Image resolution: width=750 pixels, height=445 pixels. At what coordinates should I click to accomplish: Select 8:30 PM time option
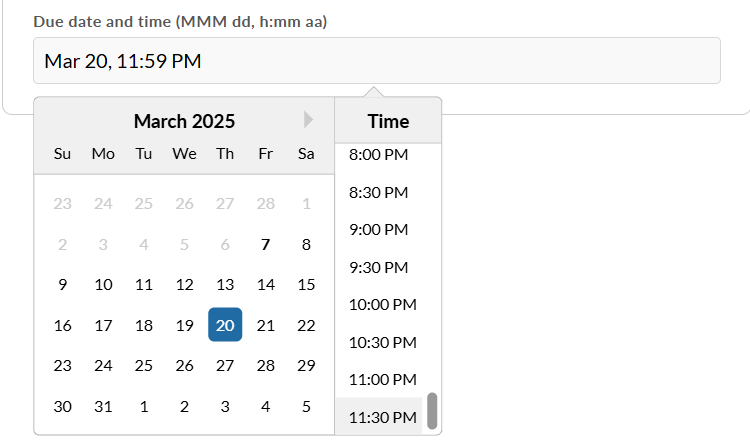pyautogui.click(x=379, y=192)
